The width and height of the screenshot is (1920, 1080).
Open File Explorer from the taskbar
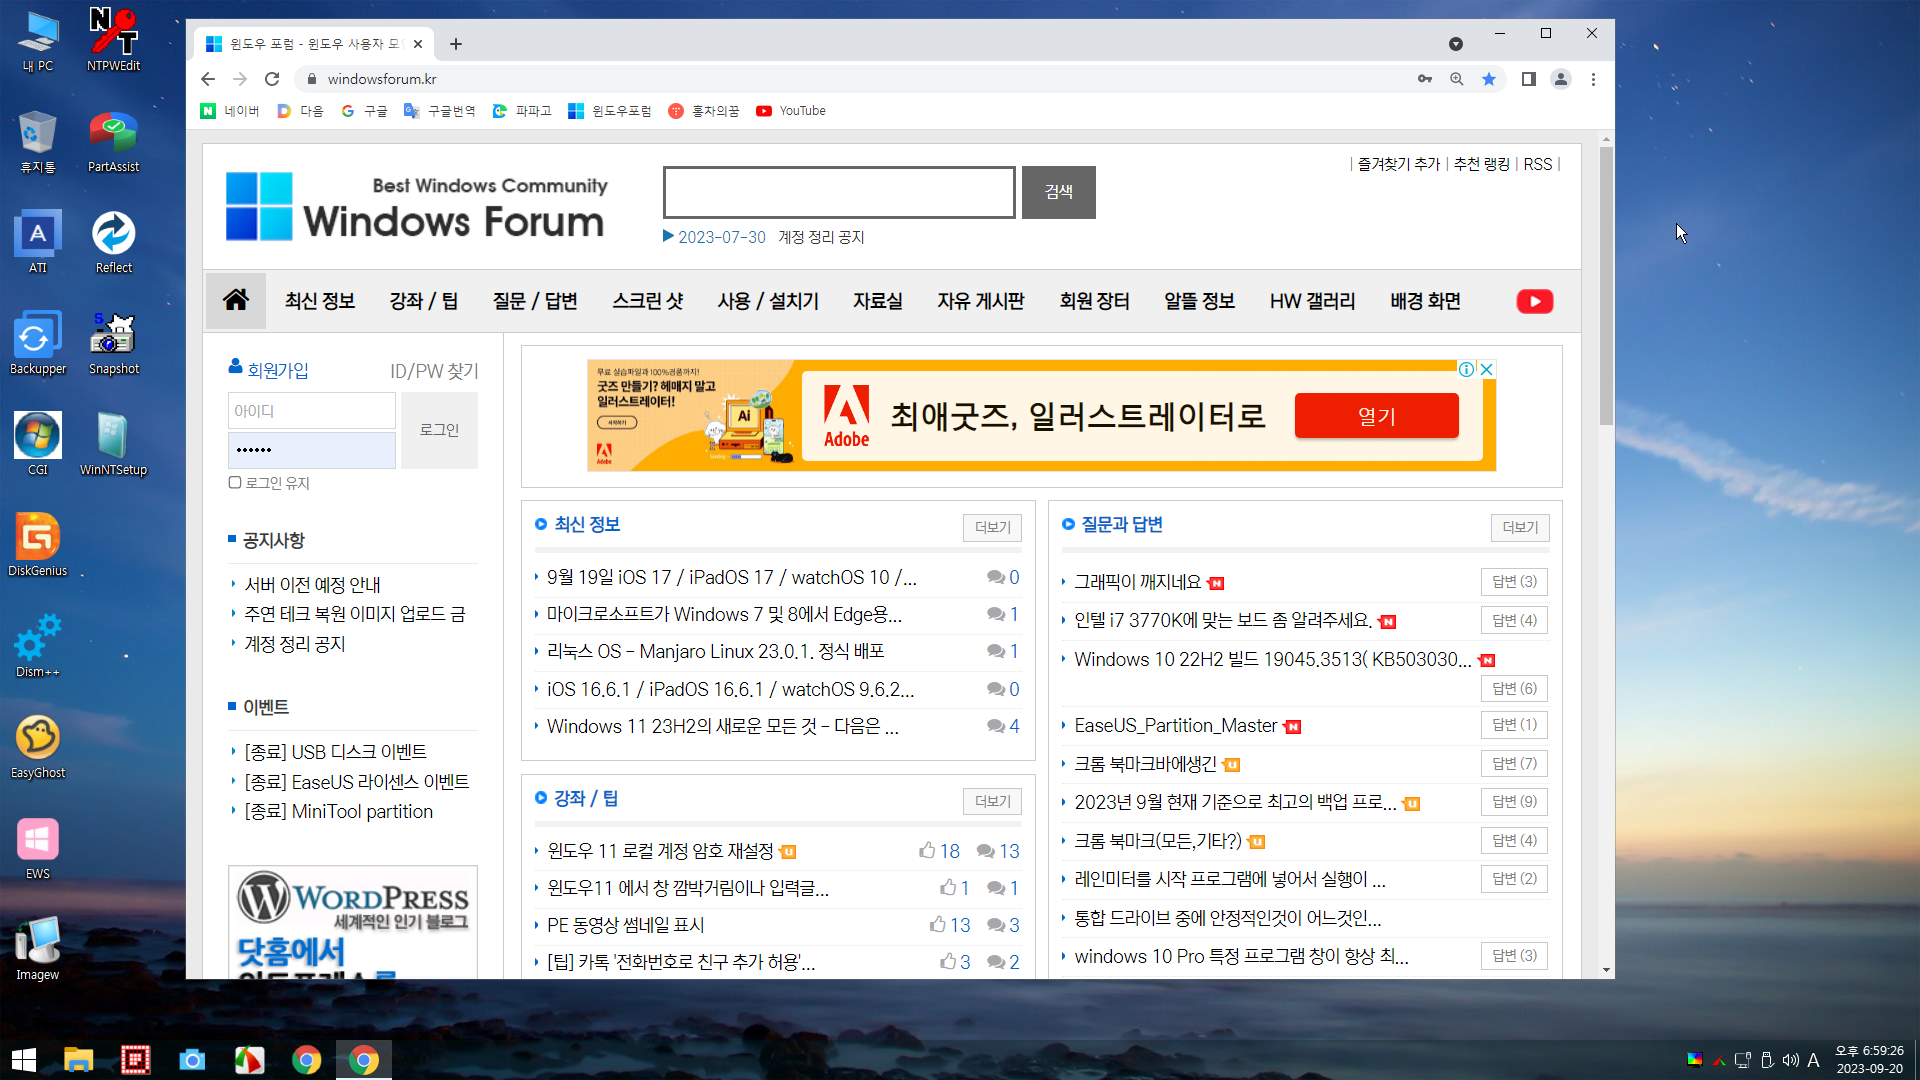click(78, 1060)
